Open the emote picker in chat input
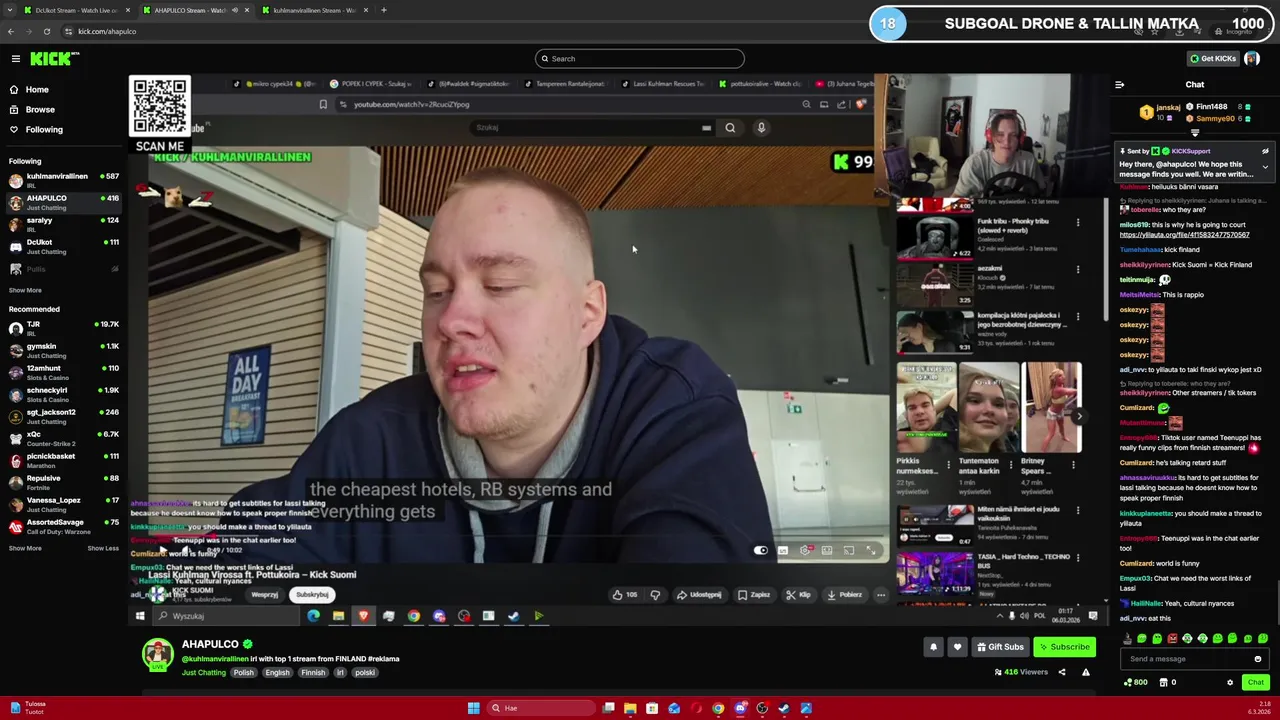 (1258, 659)
